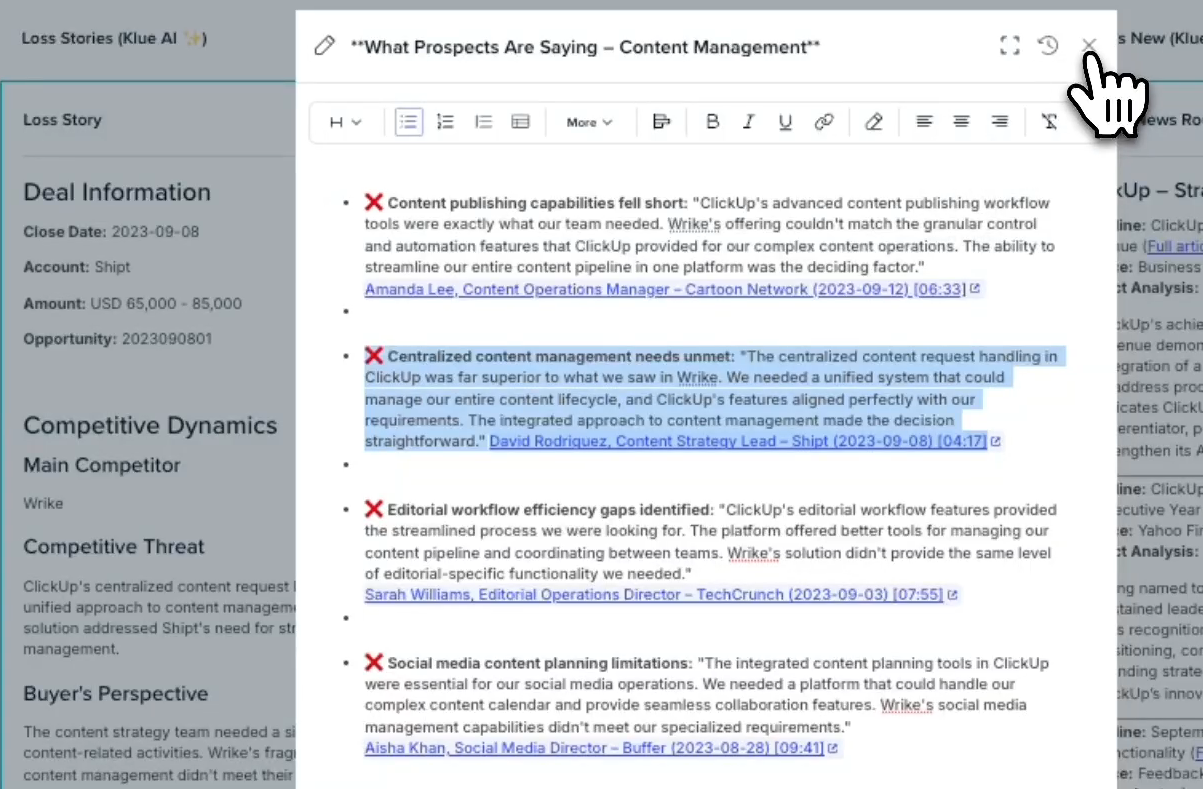This screenshot has height=789, width=1203.
Task: Click the pencil edit title icon
Action: click(324, 46)
